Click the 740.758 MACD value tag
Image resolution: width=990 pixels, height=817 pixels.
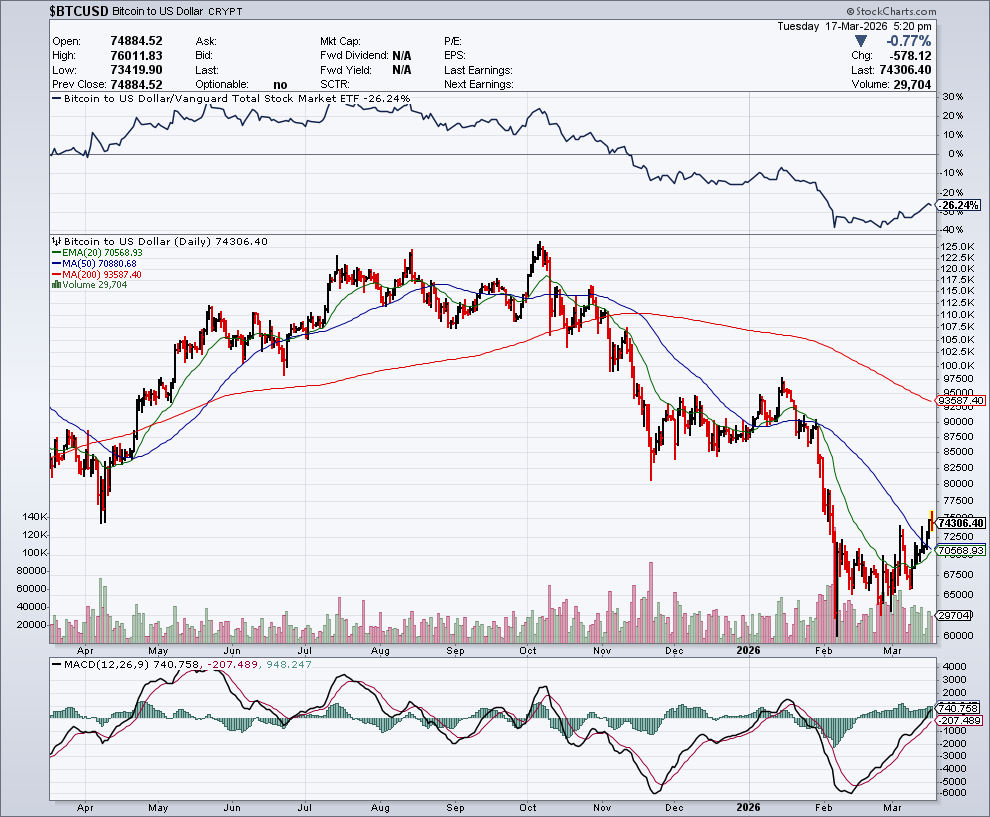958,707
